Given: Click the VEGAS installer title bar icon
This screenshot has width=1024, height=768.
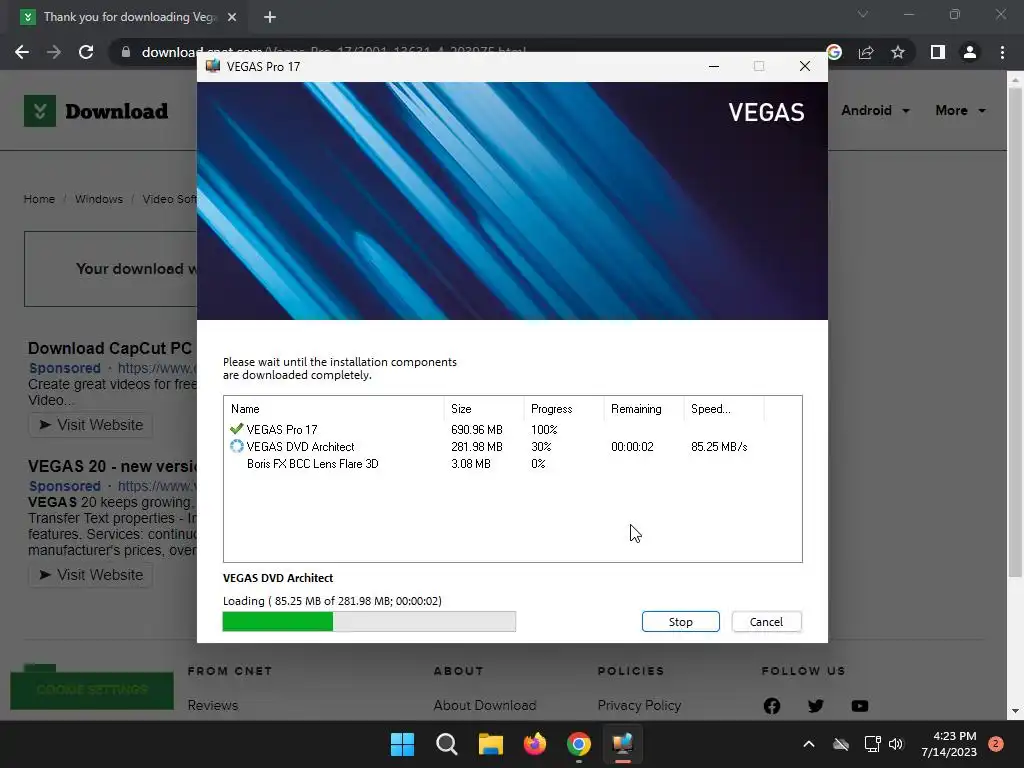Looking at the screenshot, I should point(213,66).
